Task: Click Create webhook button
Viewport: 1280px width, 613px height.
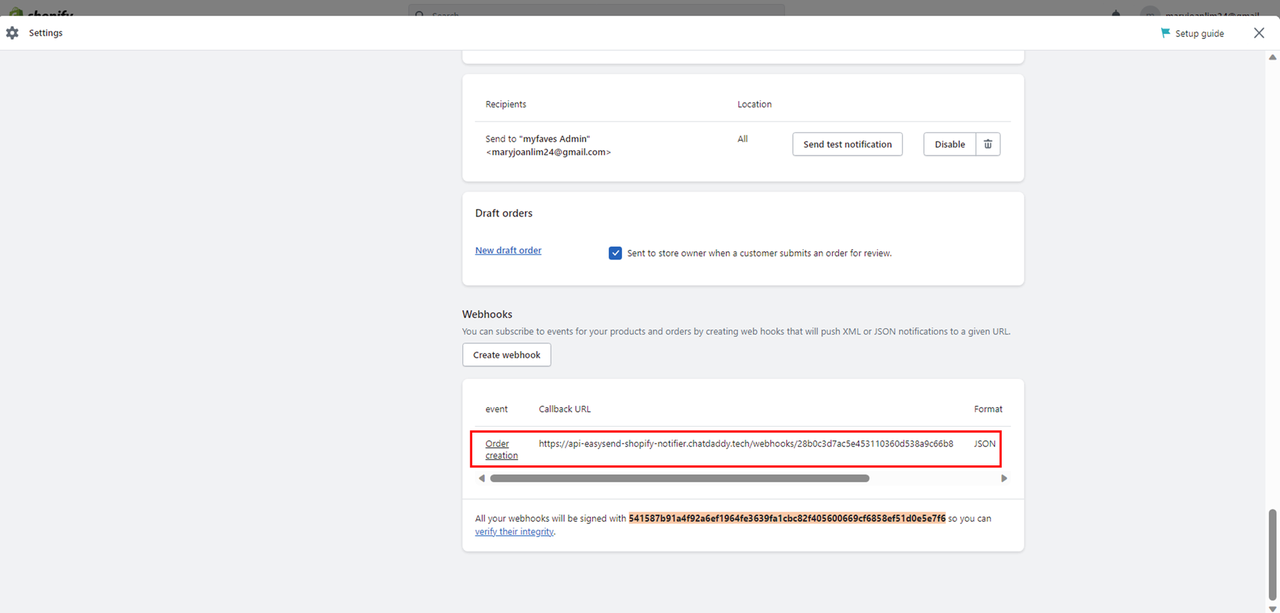Action: click(507, 355)
